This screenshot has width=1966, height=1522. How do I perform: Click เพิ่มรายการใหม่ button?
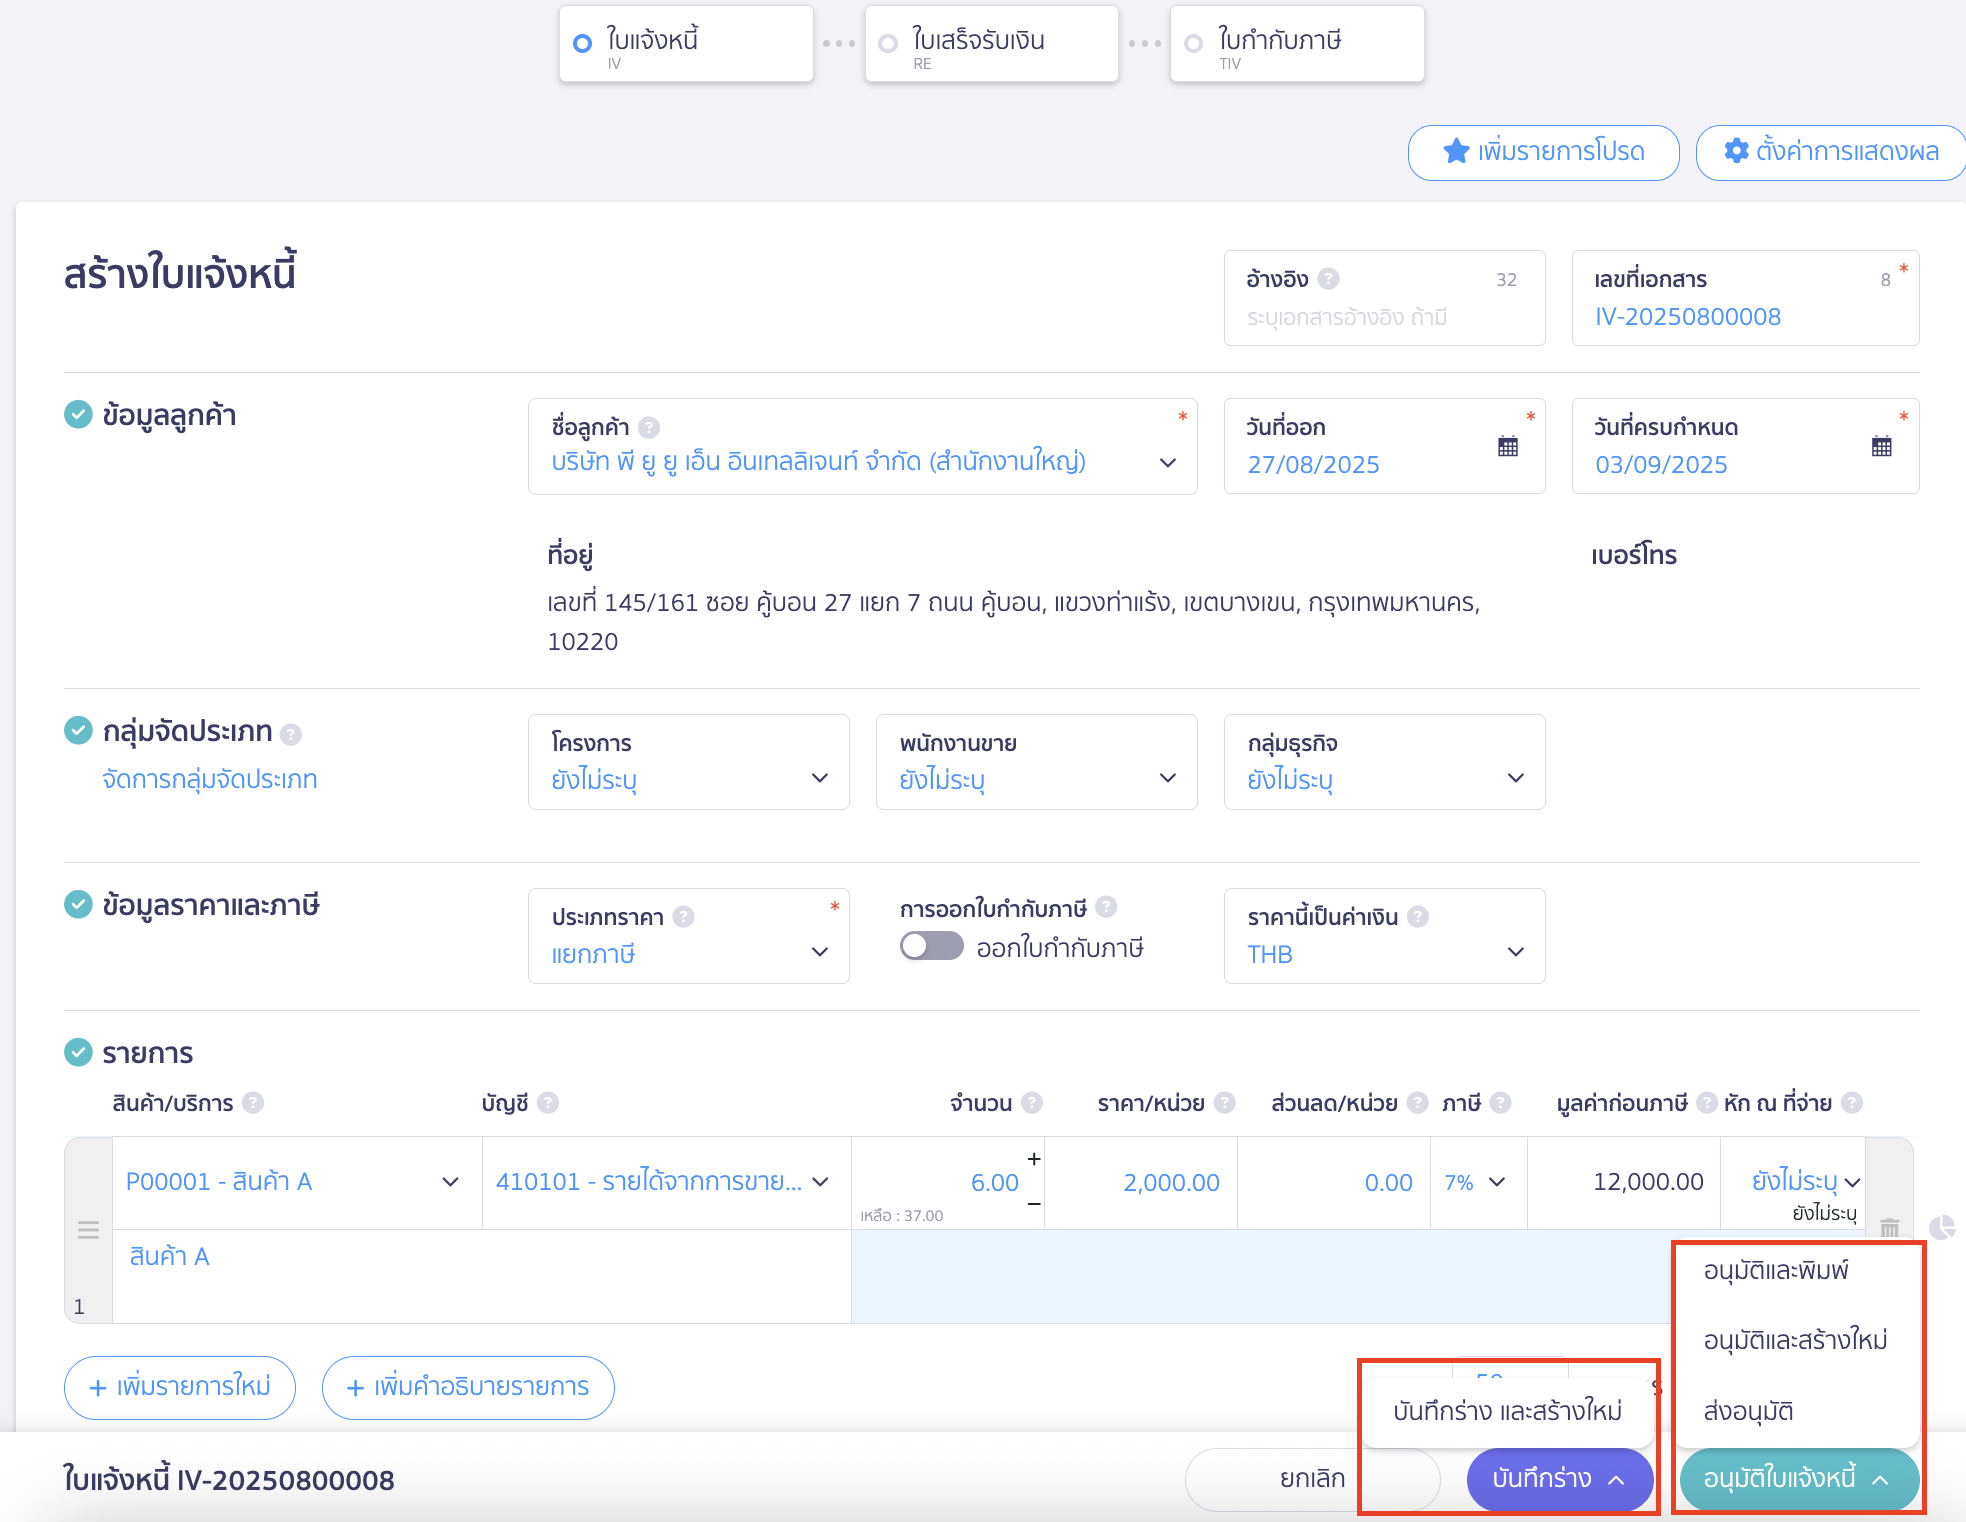[x=180, y=1387]
